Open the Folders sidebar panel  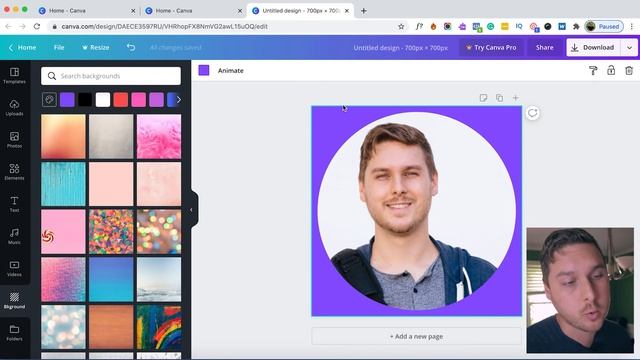pyautogui.click(x=14, y=333)
